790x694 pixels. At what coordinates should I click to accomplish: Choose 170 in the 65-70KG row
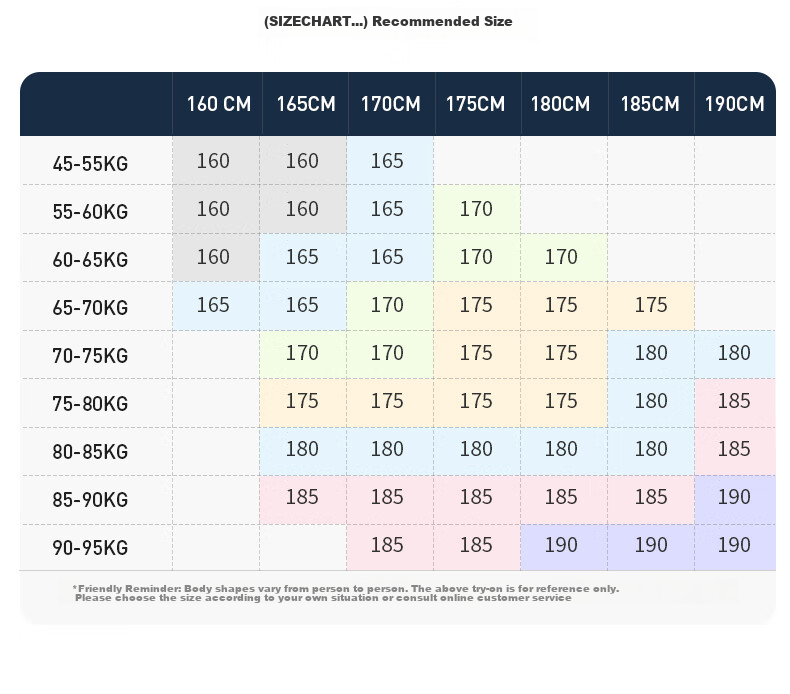pyautogui.click(x=387, y=305)
